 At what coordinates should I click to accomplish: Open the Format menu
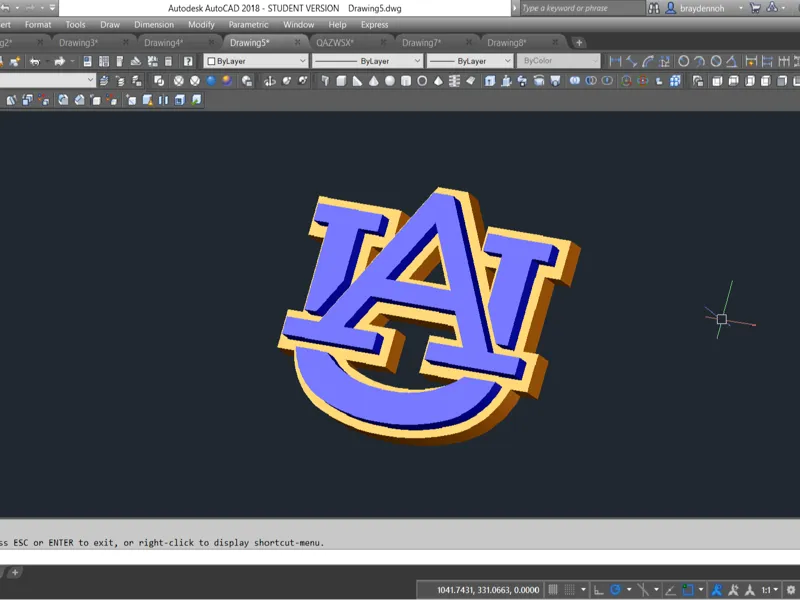[38, 24]
